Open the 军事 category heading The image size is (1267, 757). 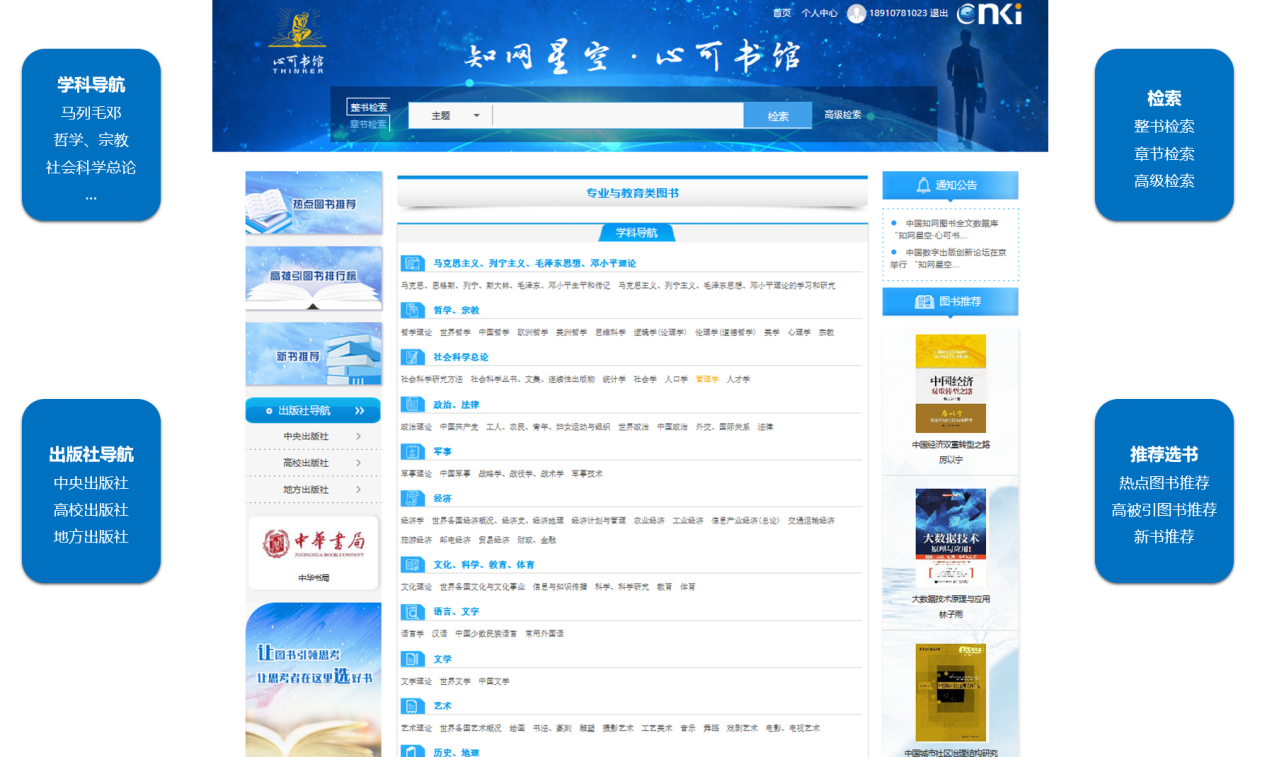click(x=442, y=451)
